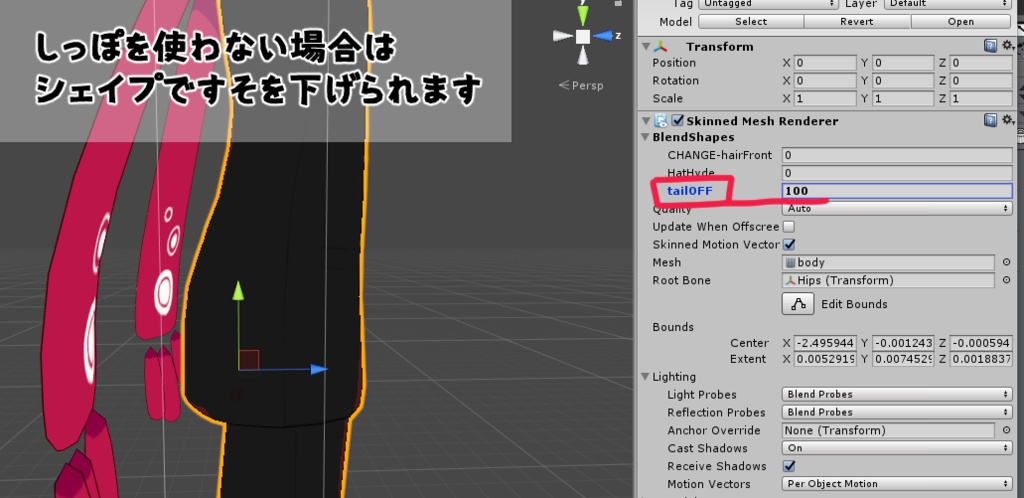Click the Bounds Extent X field

pyautogui.click(x=825, y=359)
